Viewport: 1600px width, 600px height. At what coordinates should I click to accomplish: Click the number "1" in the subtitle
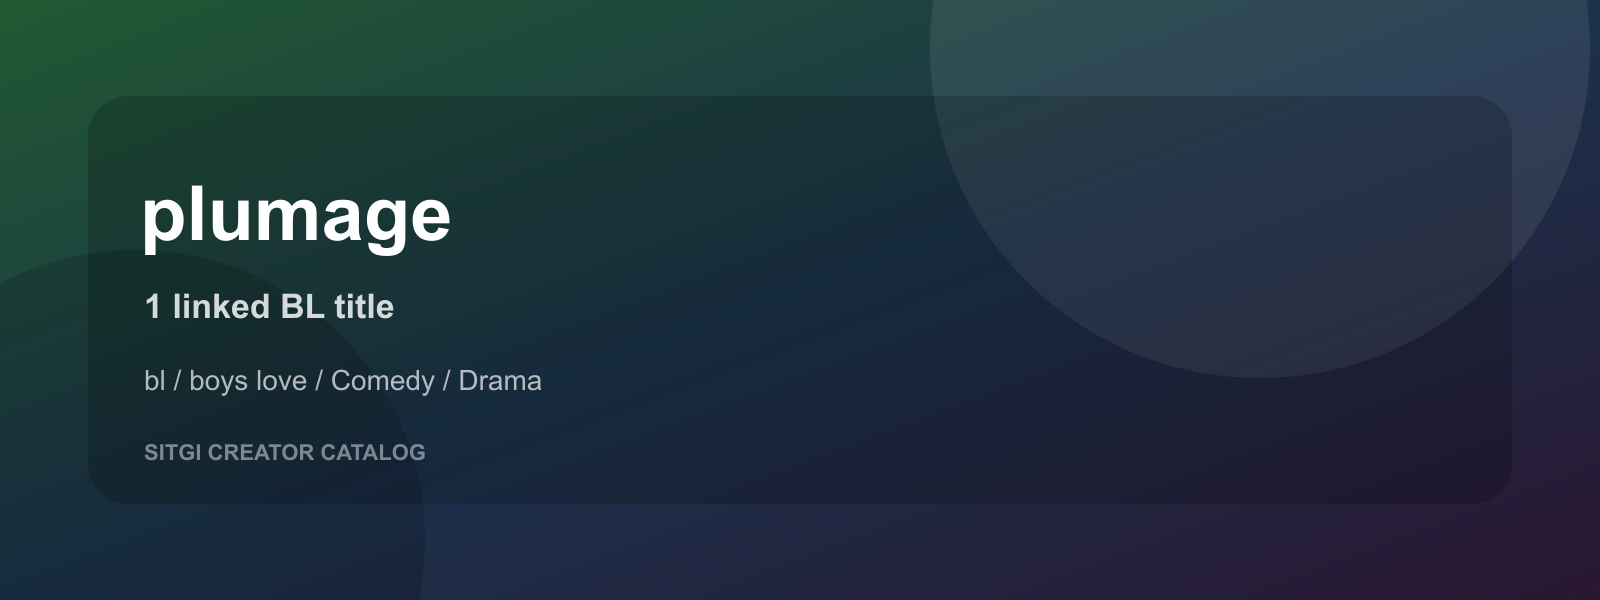click(153, 306)
